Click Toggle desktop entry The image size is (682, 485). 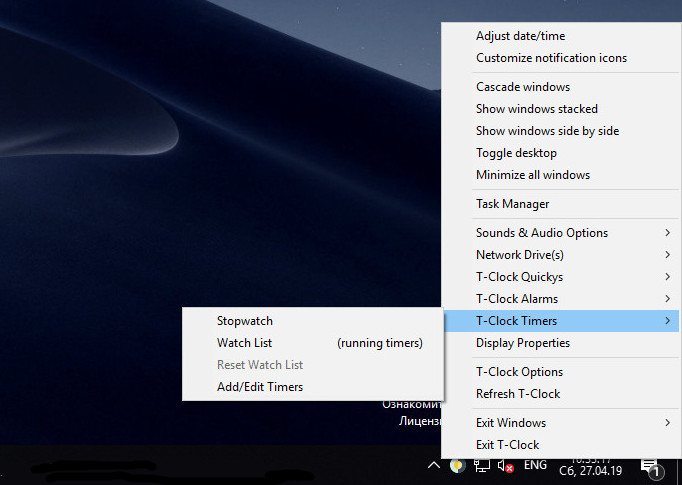point(560,153)
